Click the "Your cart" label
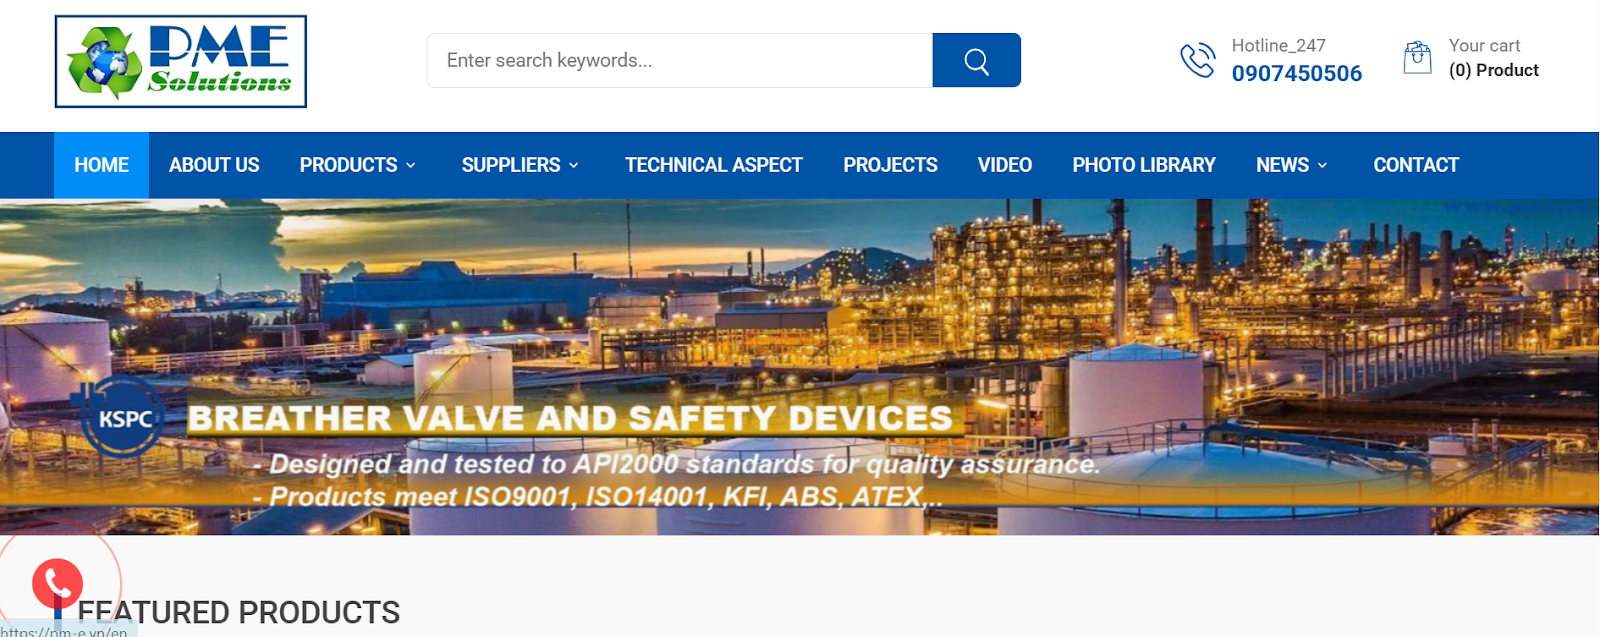Image resolution: width=1600 pixels, height=637 pixels. (x=1484, y=45)
